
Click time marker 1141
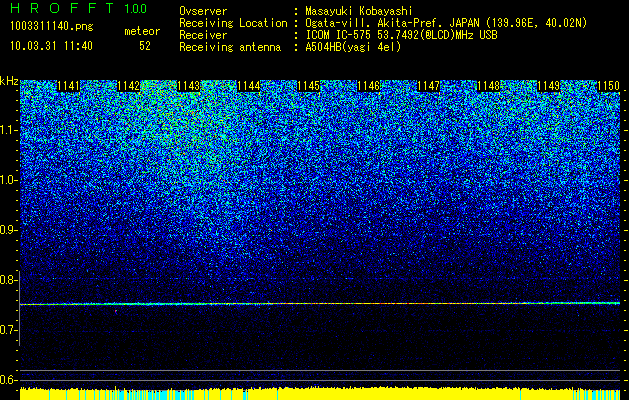click(x=69, y=86)
